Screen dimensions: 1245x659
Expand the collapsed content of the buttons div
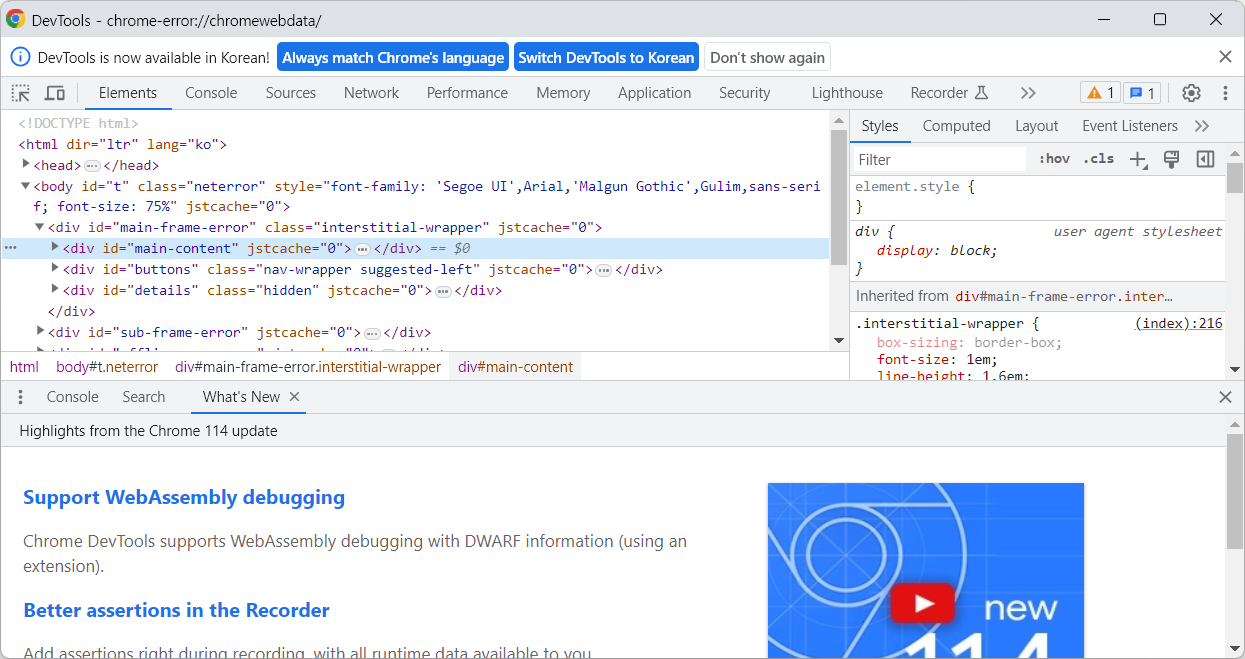(x=603, y=270)
